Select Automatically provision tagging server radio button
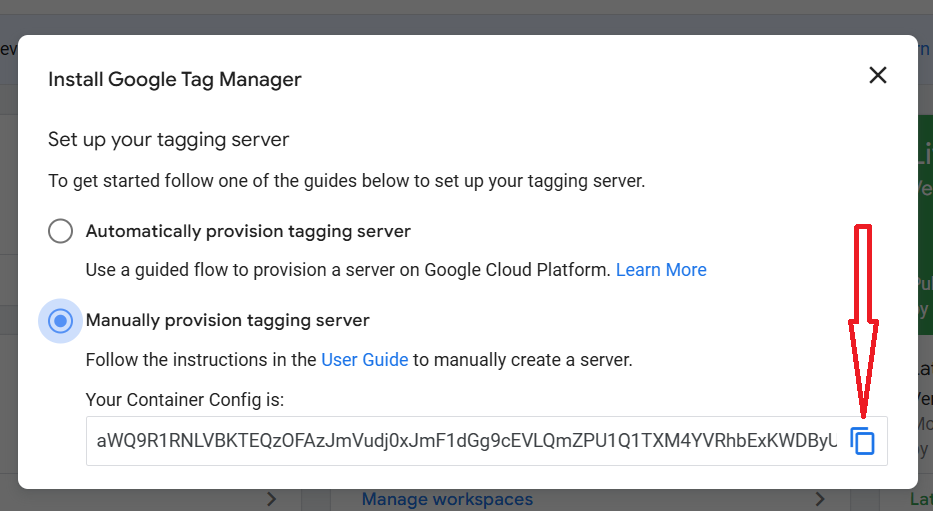The width and height of the screenshot is (933, 511). (x=61, y=231)
